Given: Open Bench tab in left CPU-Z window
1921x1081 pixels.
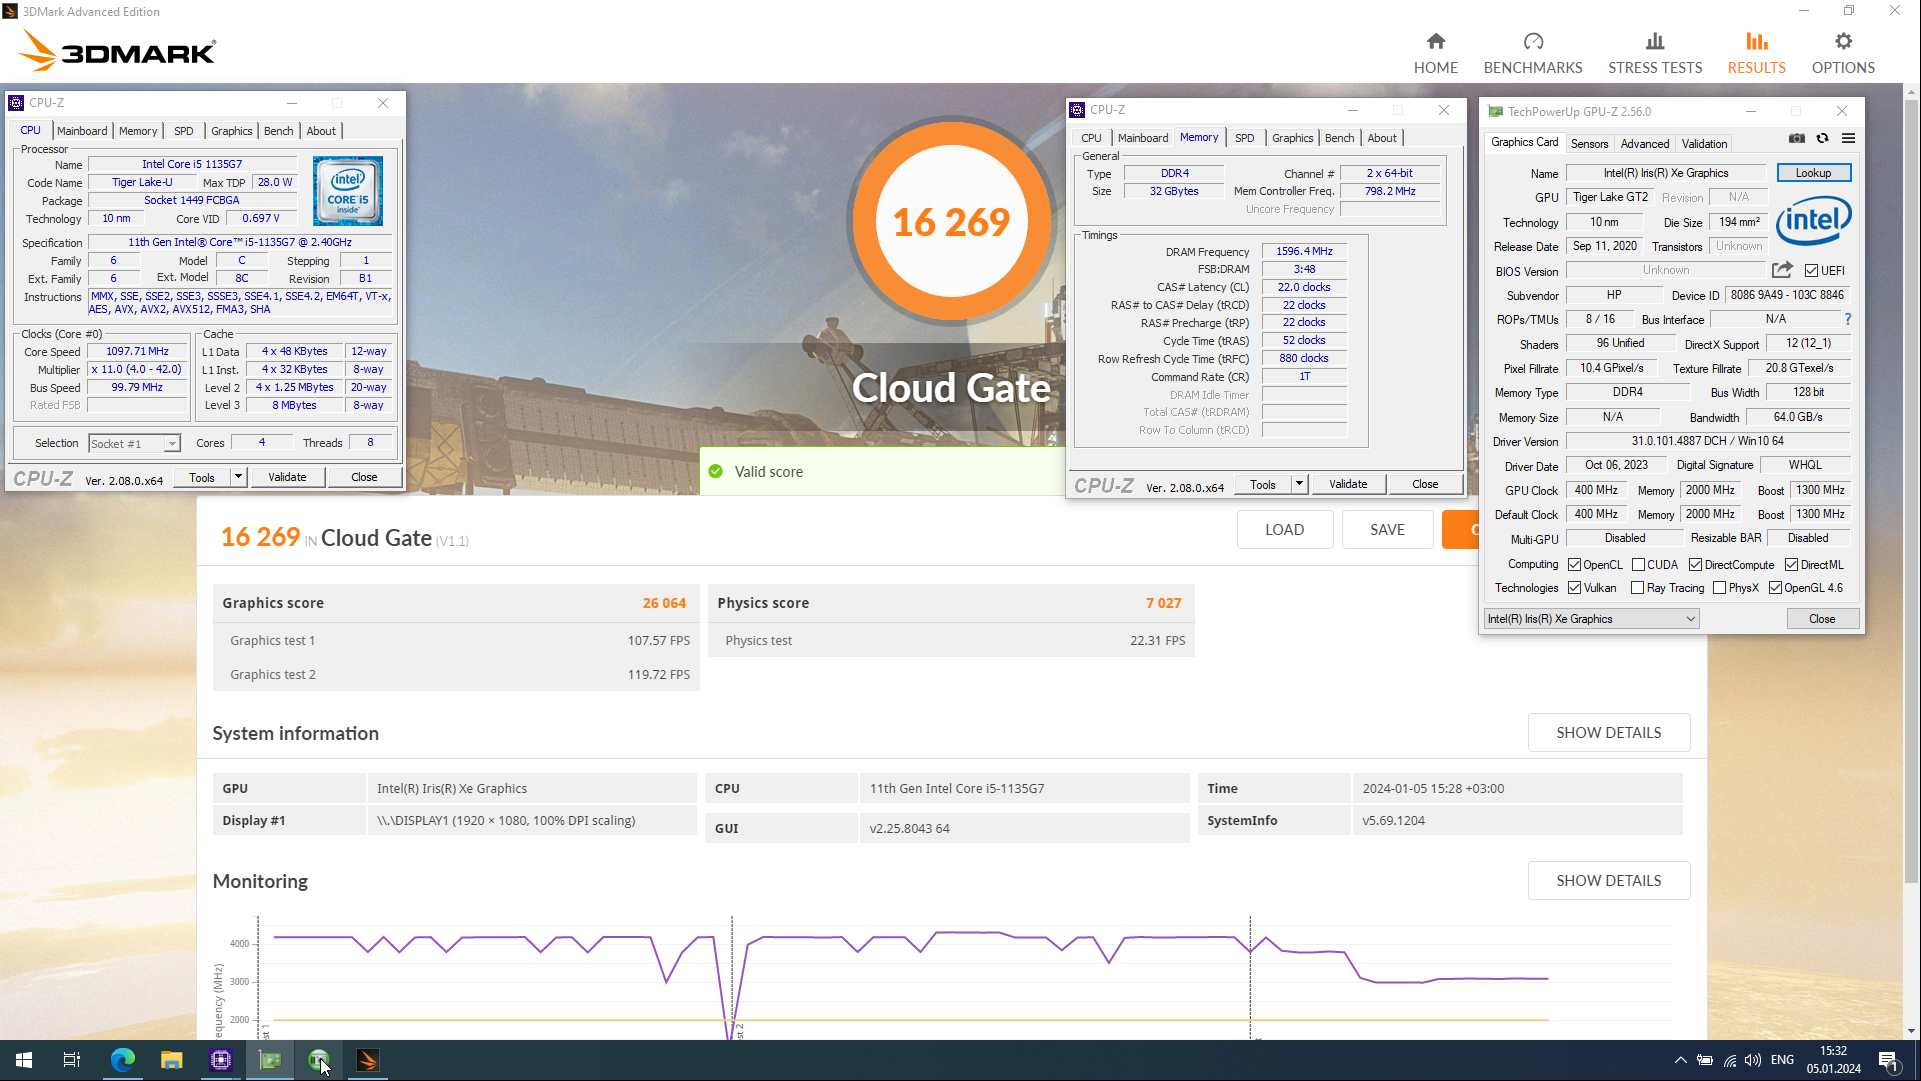Looking at the screenshot, I should coord(278,131).
